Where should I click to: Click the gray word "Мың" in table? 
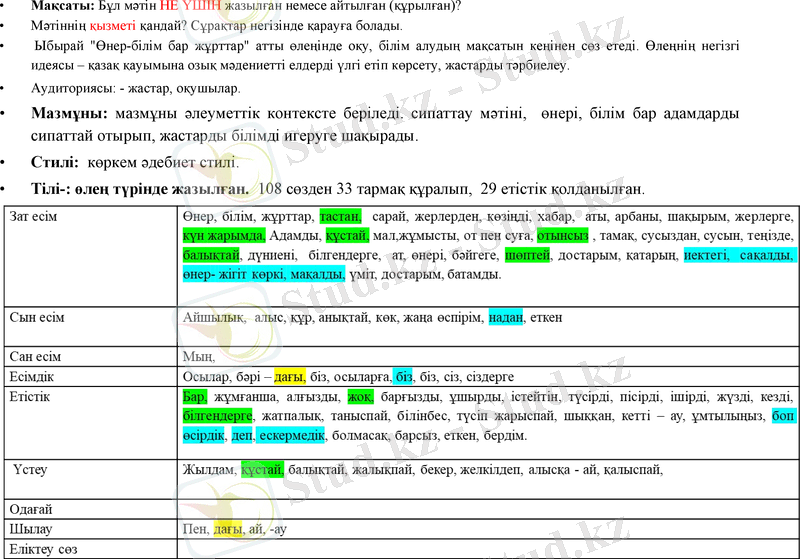[x=199, y=356]
